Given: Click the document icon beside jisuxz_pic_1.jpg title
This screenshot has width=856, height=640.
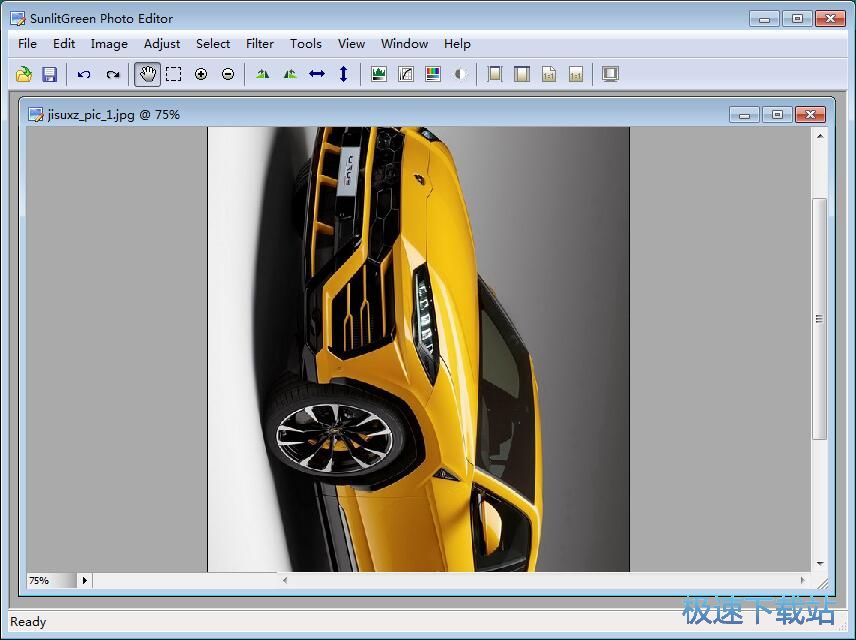Looking at the screenshot, I should click(36, 115).
